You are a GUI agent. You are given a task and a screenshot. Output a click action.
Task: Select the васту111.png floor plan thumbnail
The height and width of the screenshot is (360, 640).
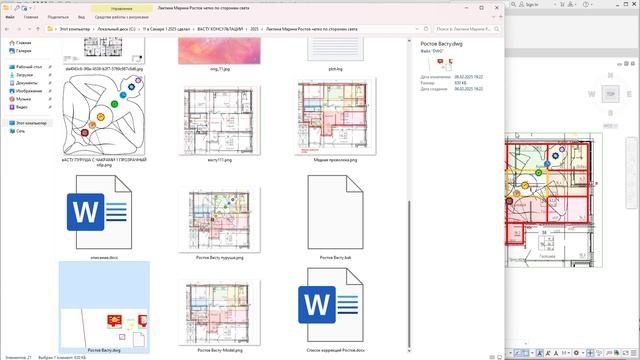(x=219, y=120)
